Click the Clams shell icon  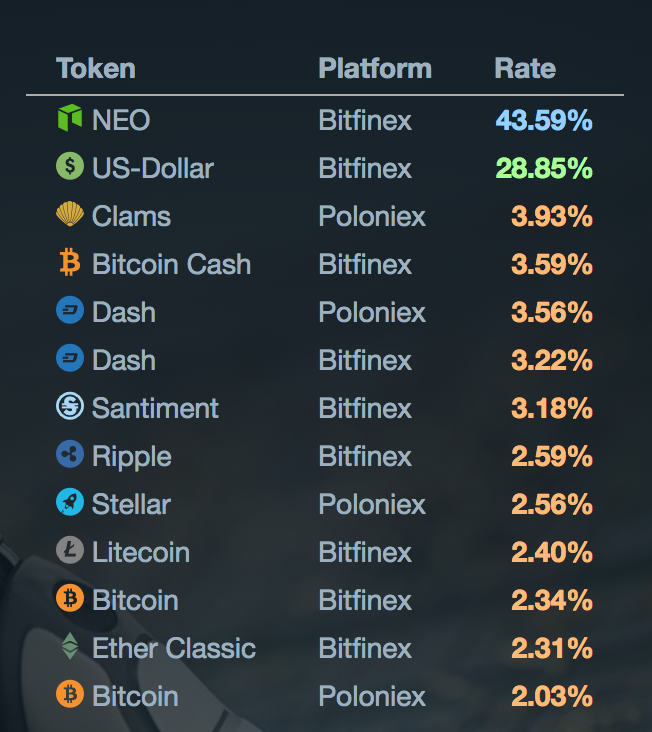[x=69, y=215]
